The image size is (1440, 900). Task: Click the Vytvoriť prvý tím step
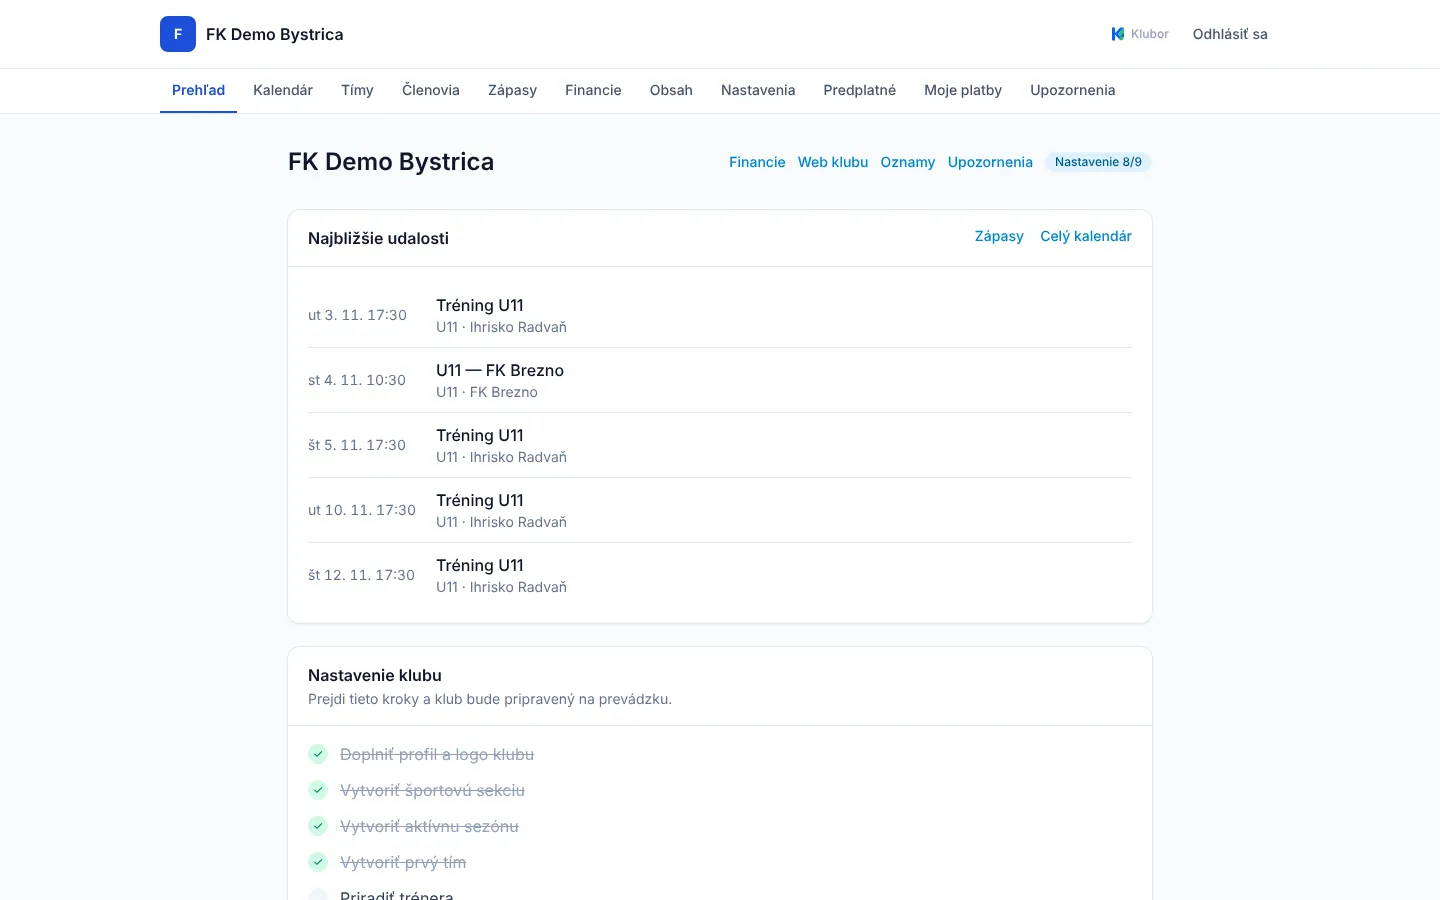click(403, 862)
